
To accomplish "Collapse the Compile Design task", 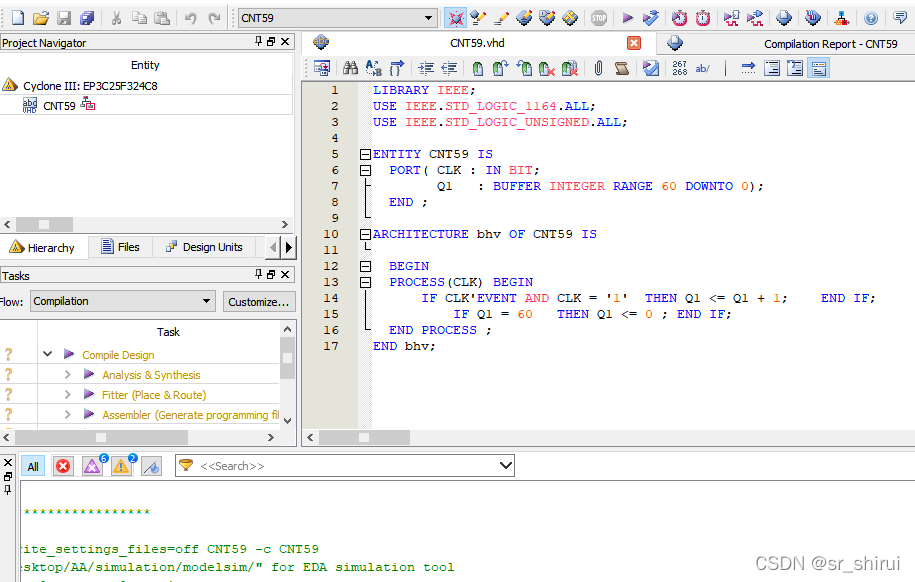I will [48, 354].
